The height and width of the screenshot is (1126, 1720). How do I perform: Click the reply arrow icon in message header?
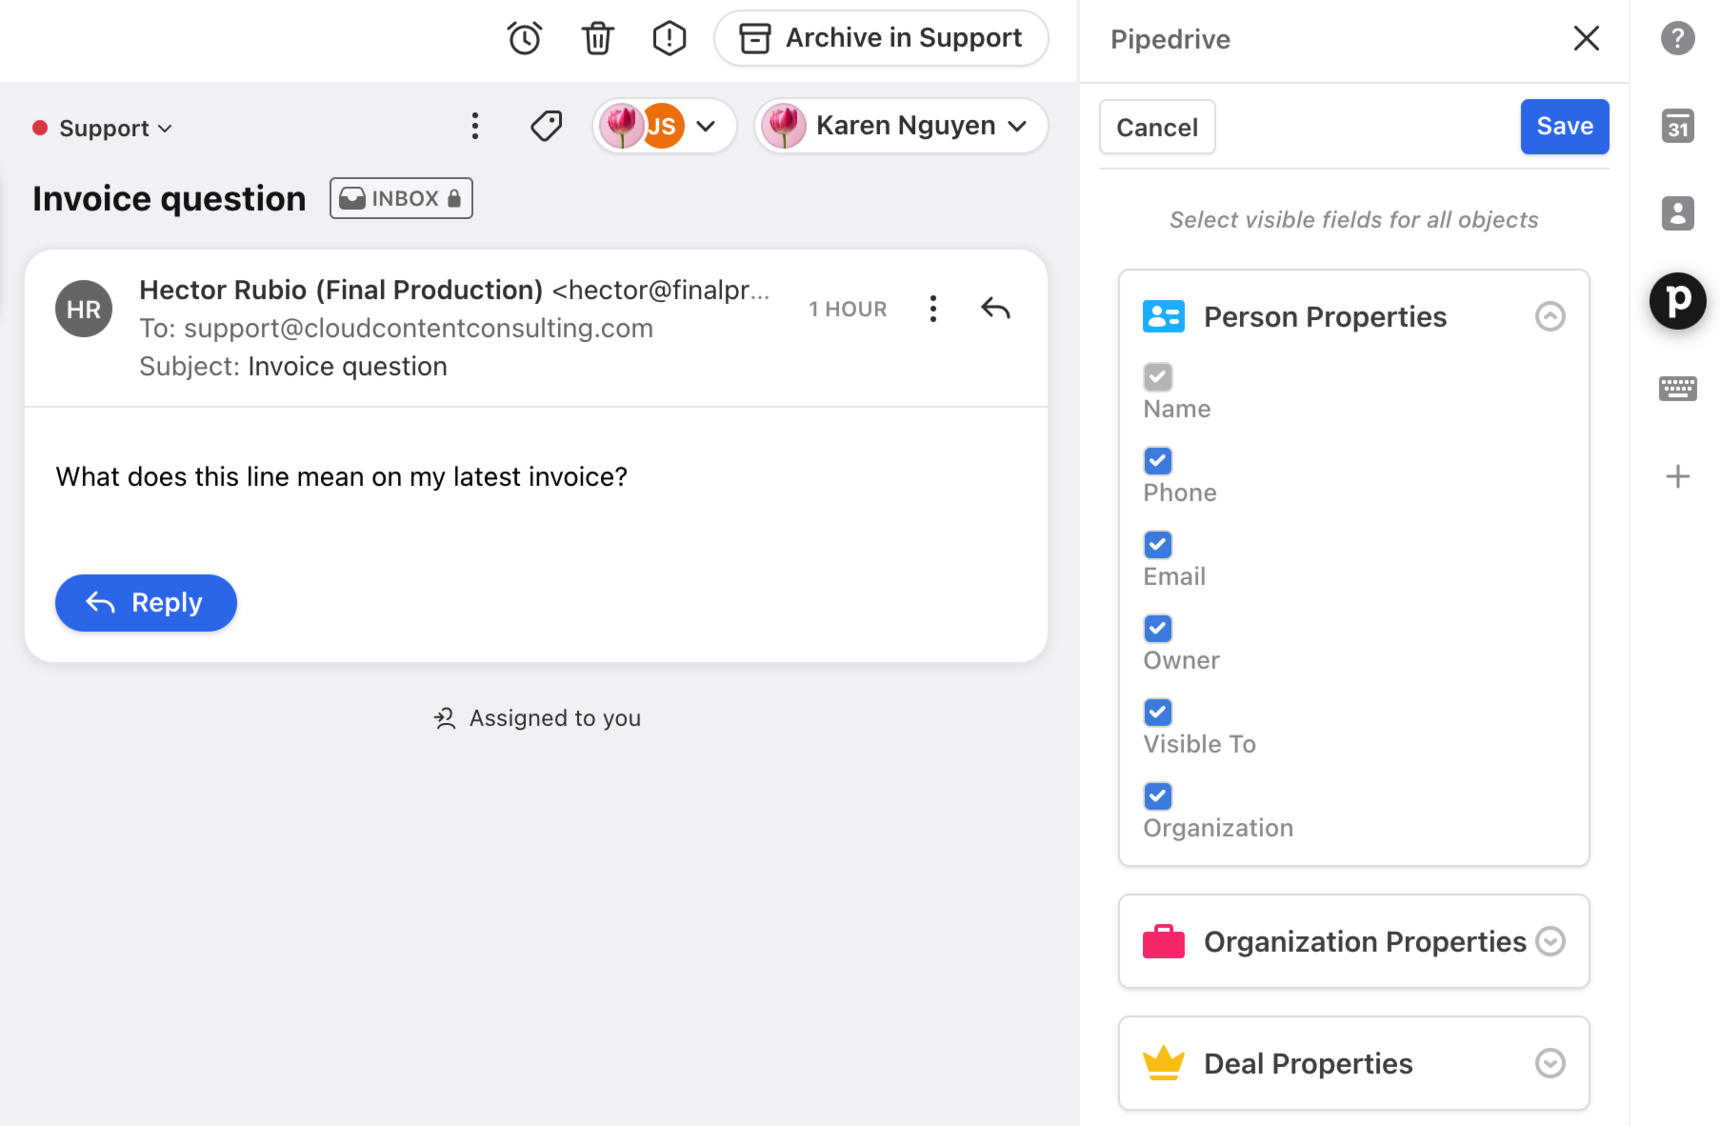995,308
